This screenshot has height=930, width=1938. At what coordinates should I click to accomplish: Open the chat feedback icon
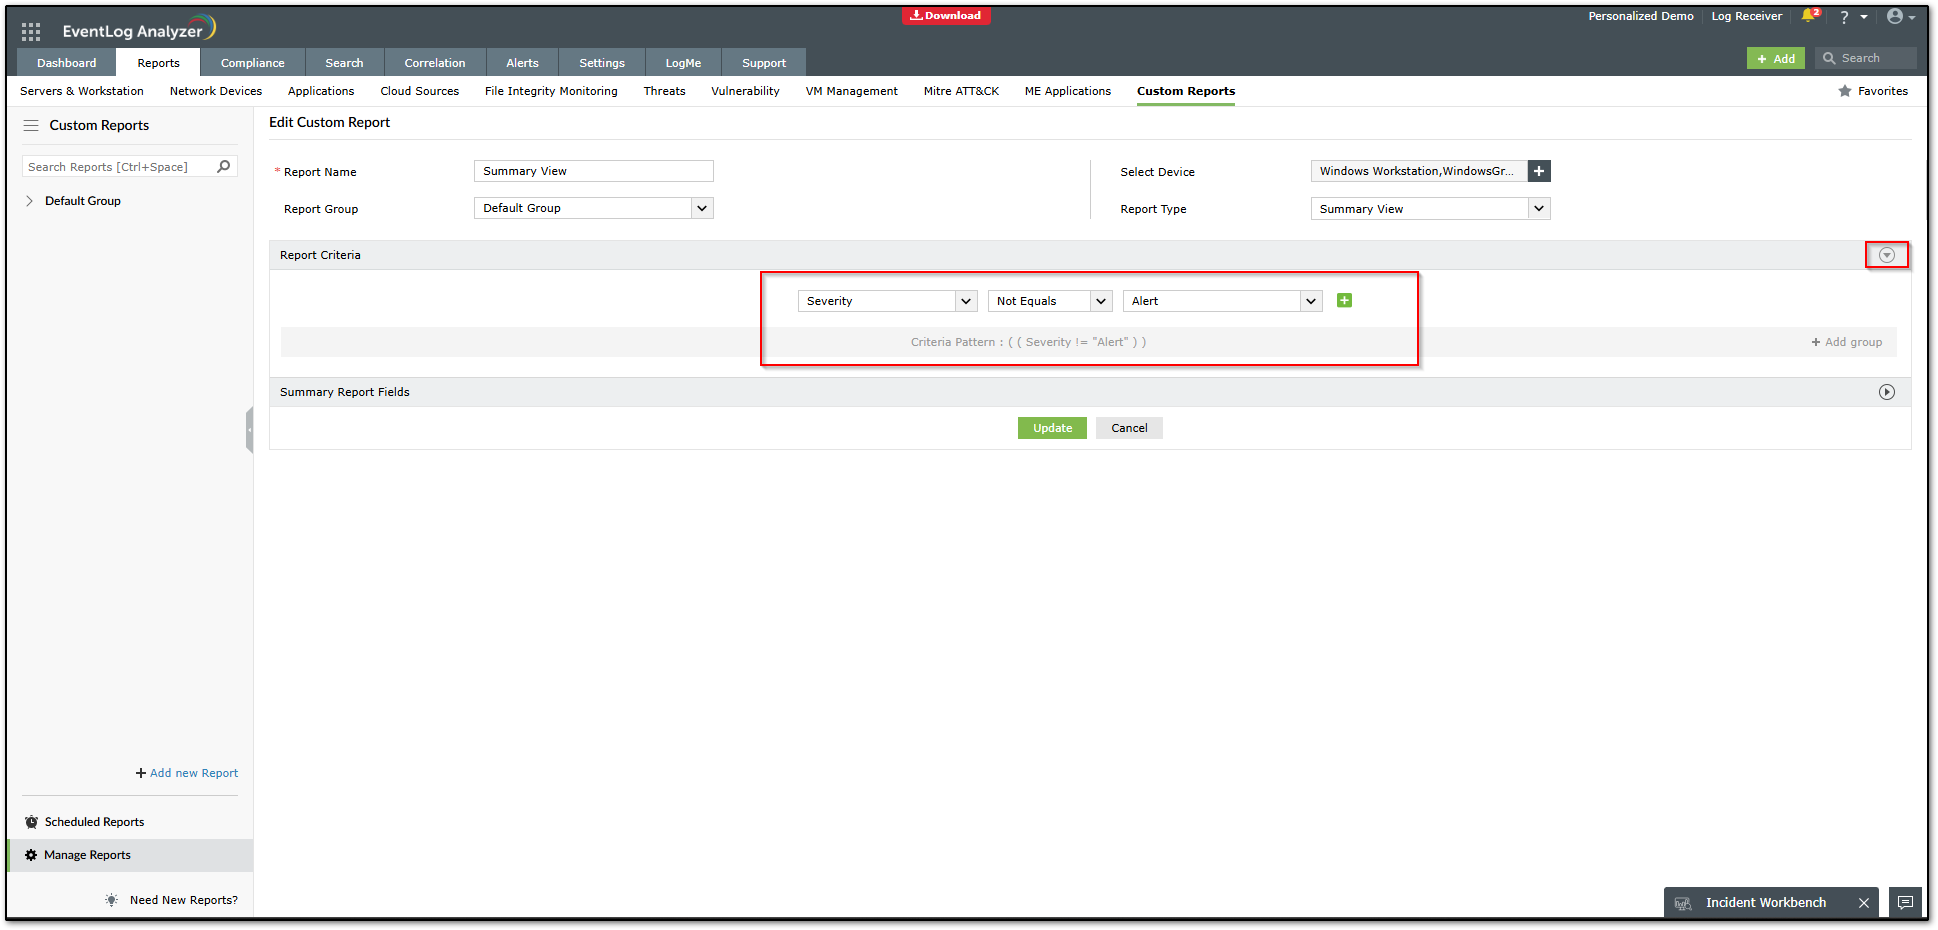coord(1906,902)
